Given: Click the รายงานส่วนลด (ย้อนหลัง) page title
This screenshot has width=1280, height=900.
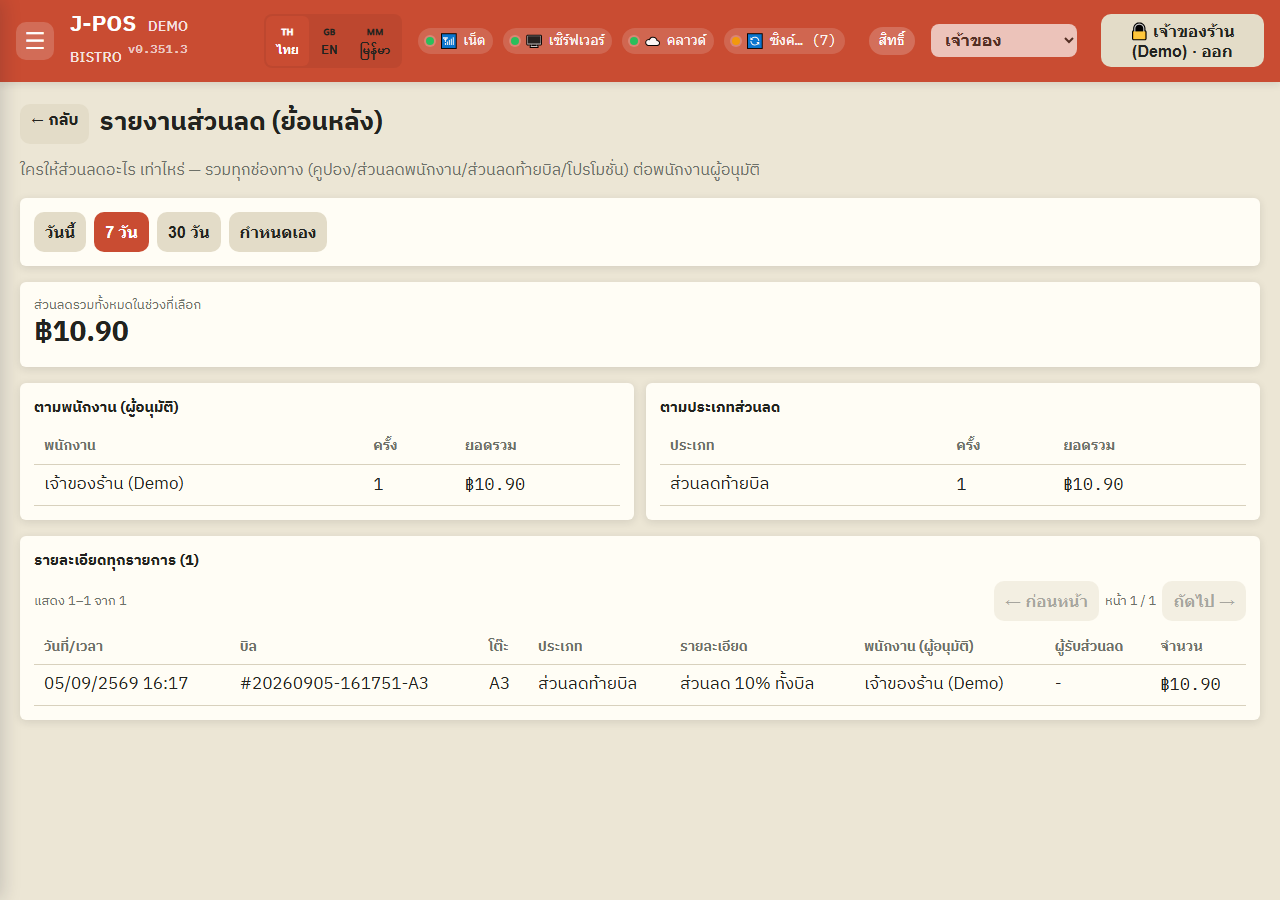Looking at the screenshot, I should click(x=241, y=122).
